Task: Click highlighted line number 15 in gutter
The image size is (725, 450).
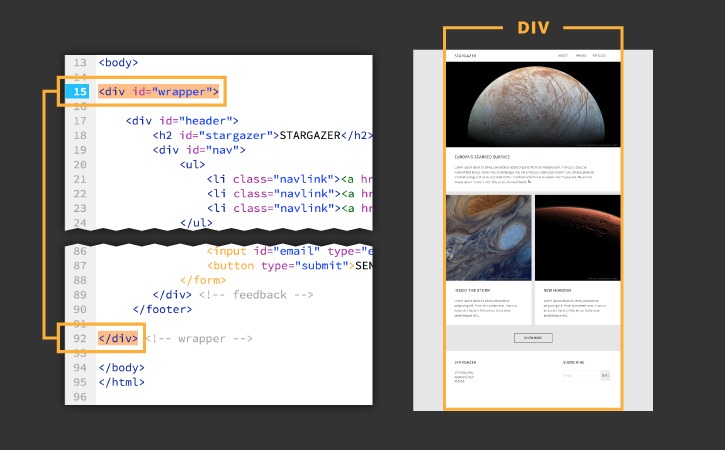Action: pyautogui.click(x=80, y=92)
